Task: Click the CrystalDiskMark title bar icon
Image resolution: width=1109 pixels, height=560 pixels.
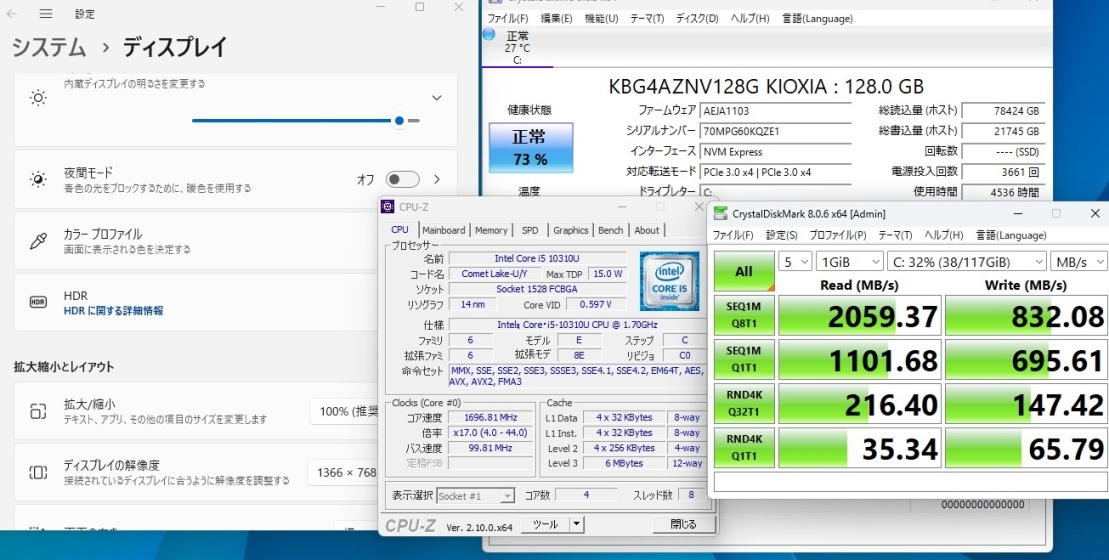Action: (x=720, y=214)
